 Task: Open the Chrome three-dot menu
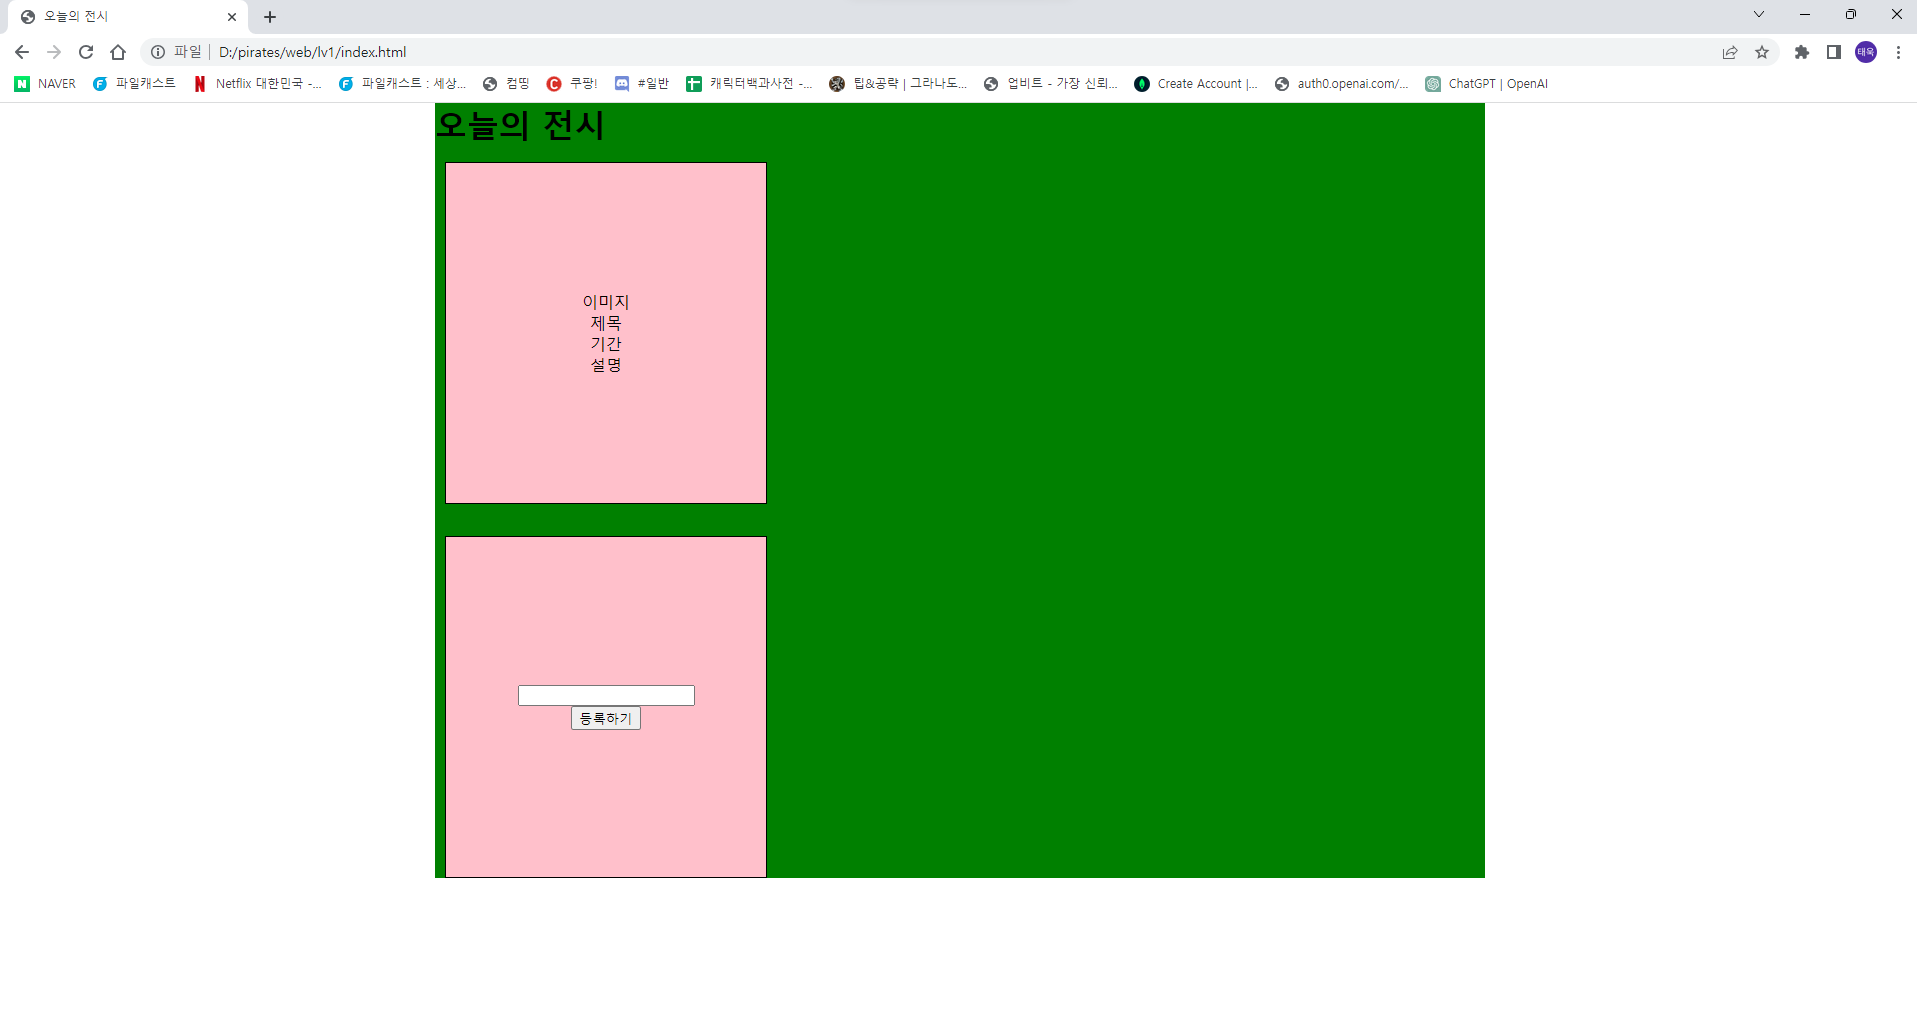pyautogui.click(x=1898, y=52)
